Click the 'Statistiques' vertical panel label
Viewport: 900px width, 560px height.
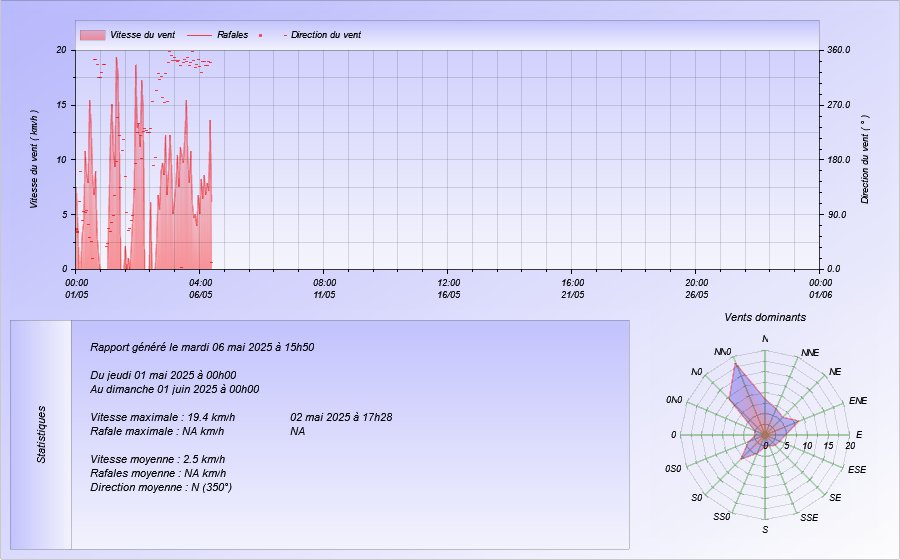[x=41, y=434]
